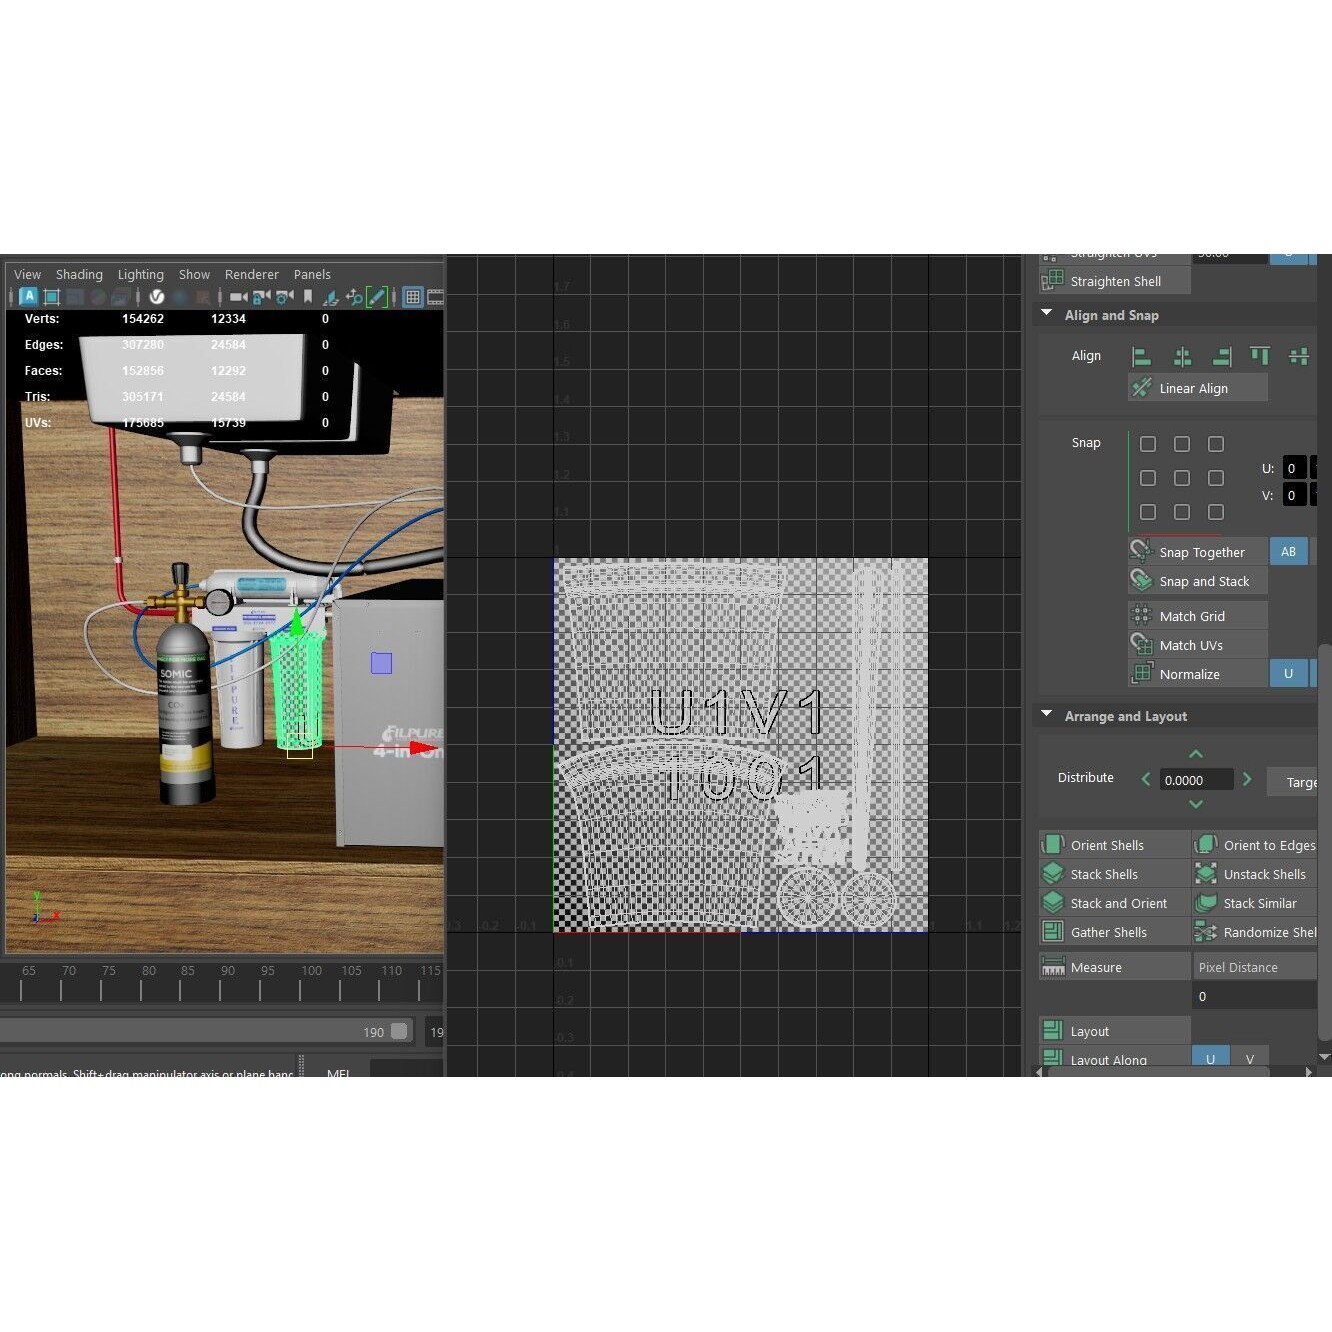Click the Match Grid icon

click(1141, 615)
